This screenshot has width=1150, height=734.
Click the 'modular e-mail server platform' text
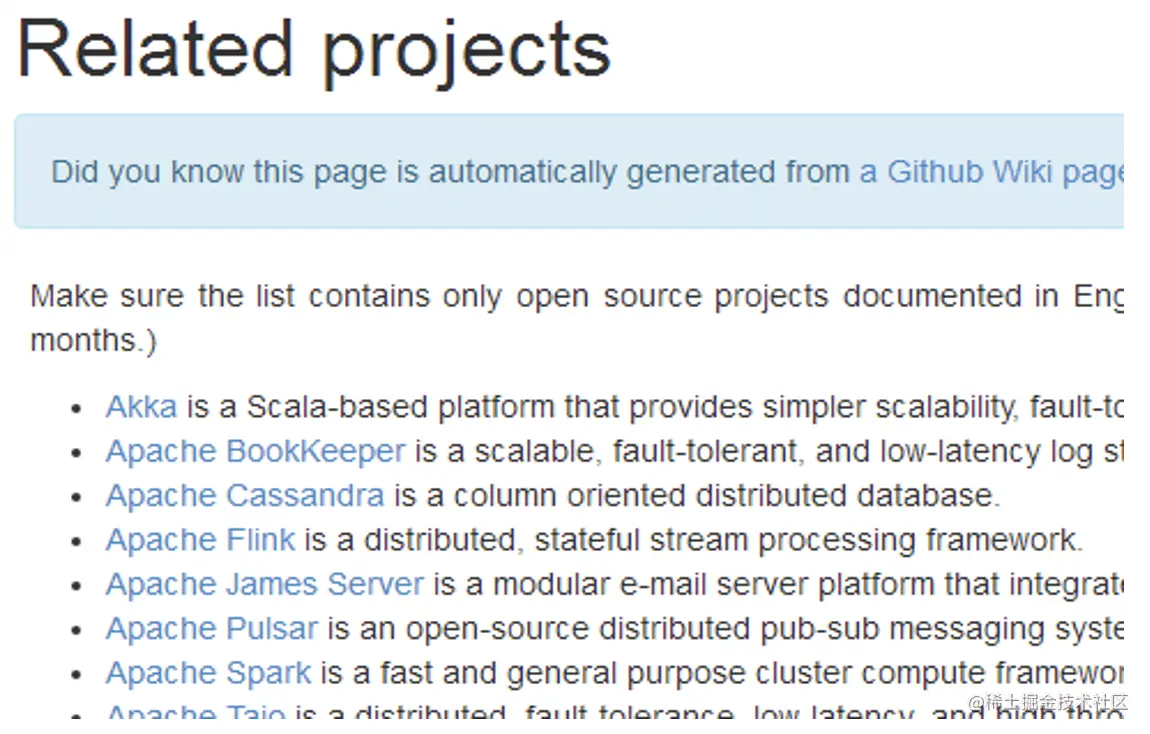(x=720, y=583)
